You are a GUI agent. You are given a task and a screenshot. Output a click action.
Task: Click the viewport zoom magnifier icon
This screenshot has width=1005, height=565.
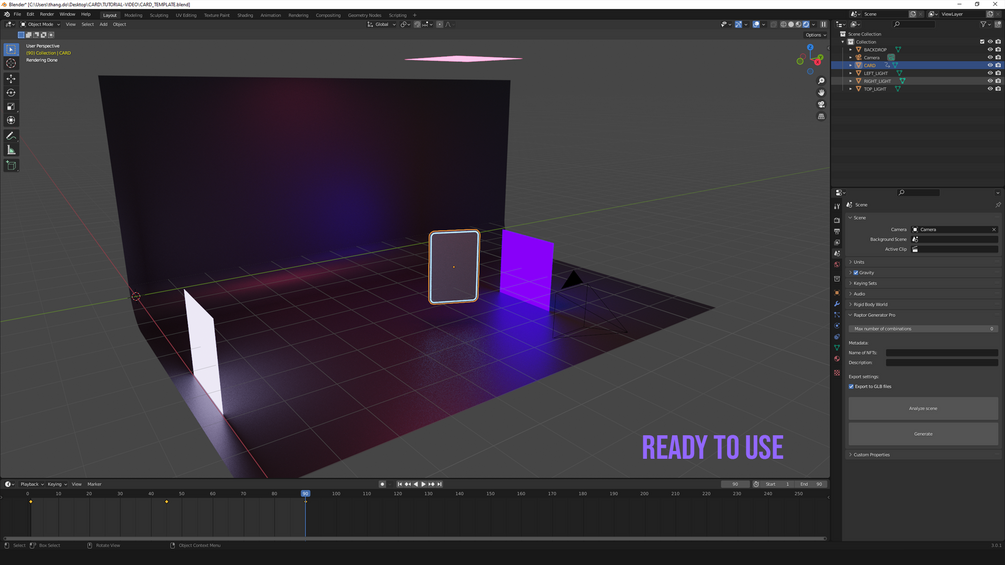821,81
